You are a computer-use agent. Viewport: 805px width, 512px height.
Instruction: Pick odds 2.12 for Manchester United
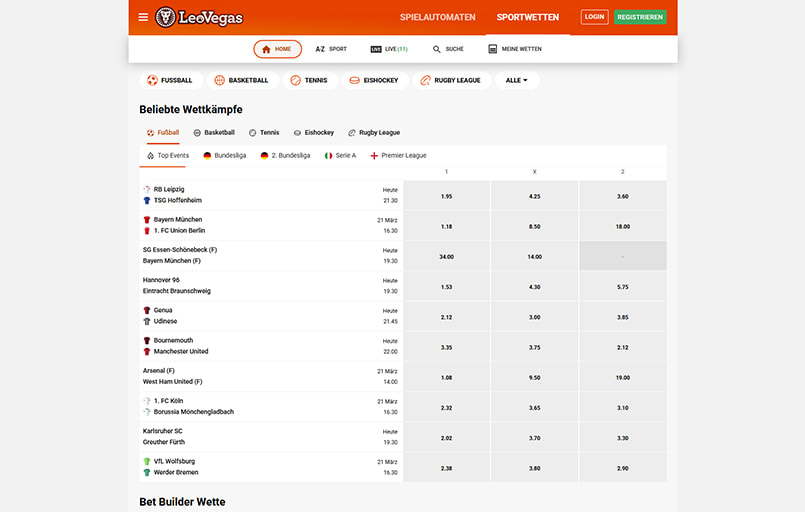click(x=623, y=348)
